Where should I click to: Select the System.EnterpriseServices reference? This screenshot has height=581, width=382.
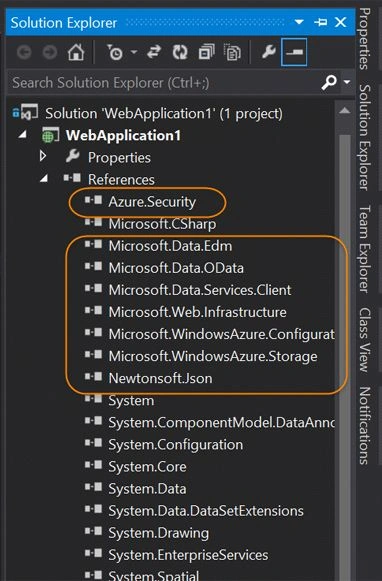(x=188, y=555)
